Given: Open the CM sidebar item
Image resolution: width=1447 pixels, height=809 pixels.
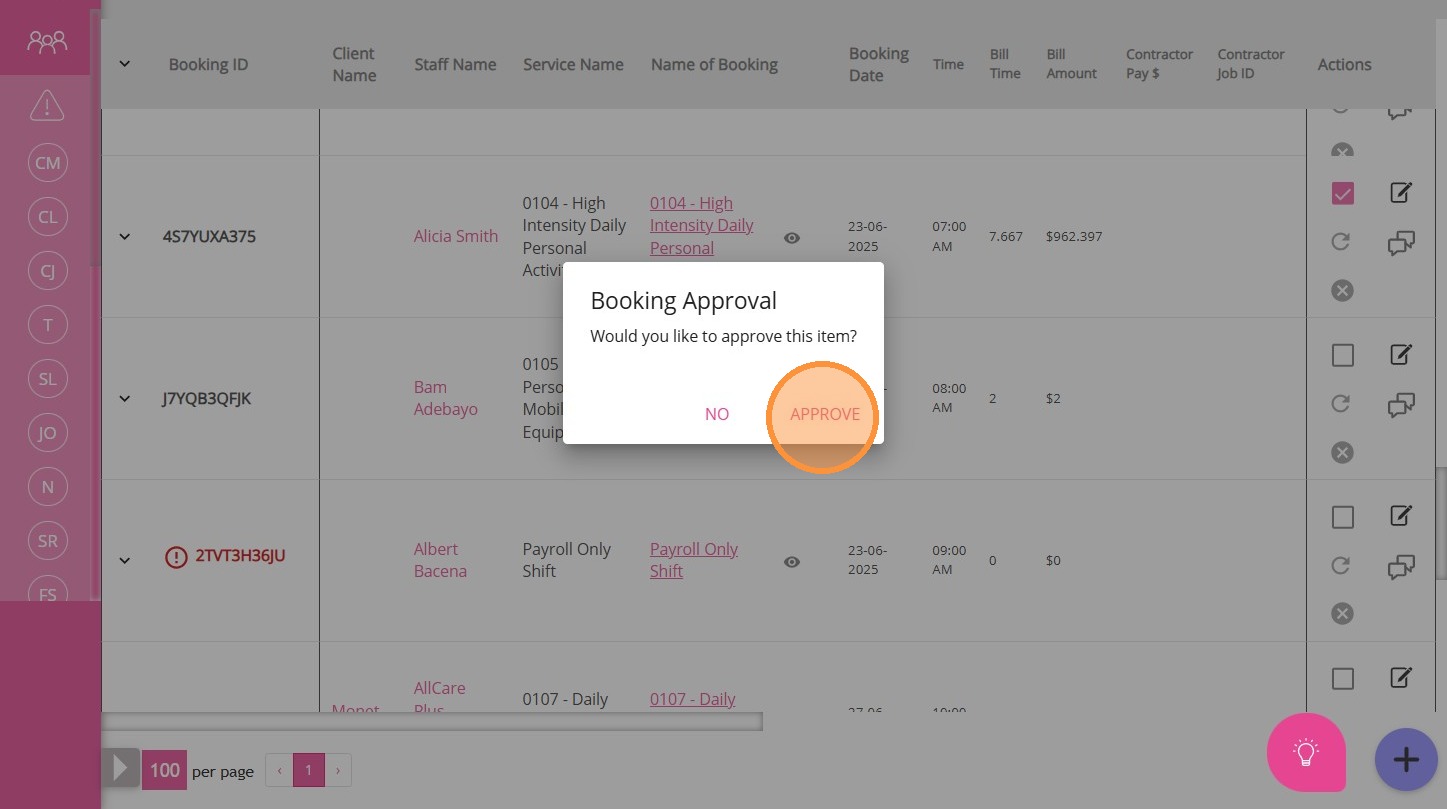Looking at the screenshot, I should tap(47, 163).
